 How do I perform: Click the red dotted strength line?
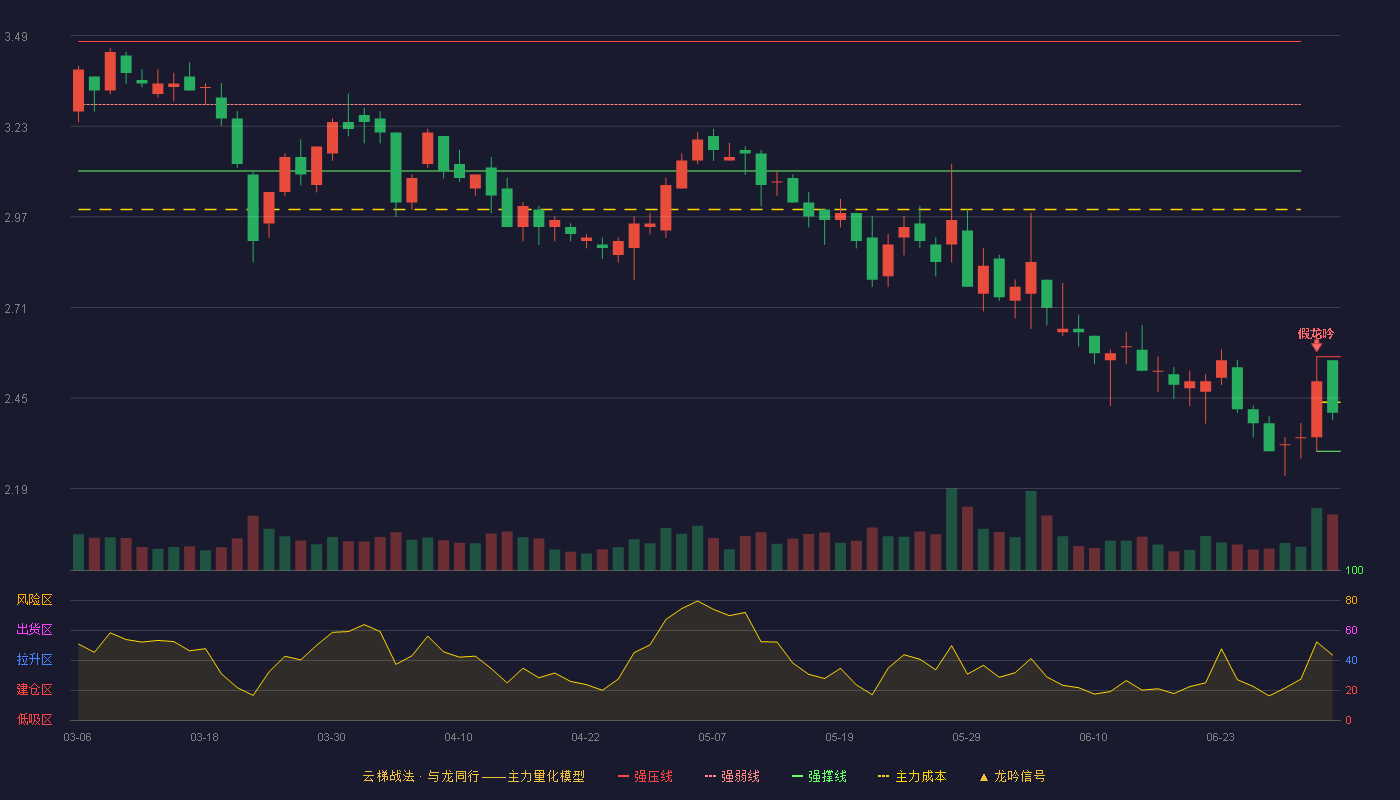click(690, 104)
